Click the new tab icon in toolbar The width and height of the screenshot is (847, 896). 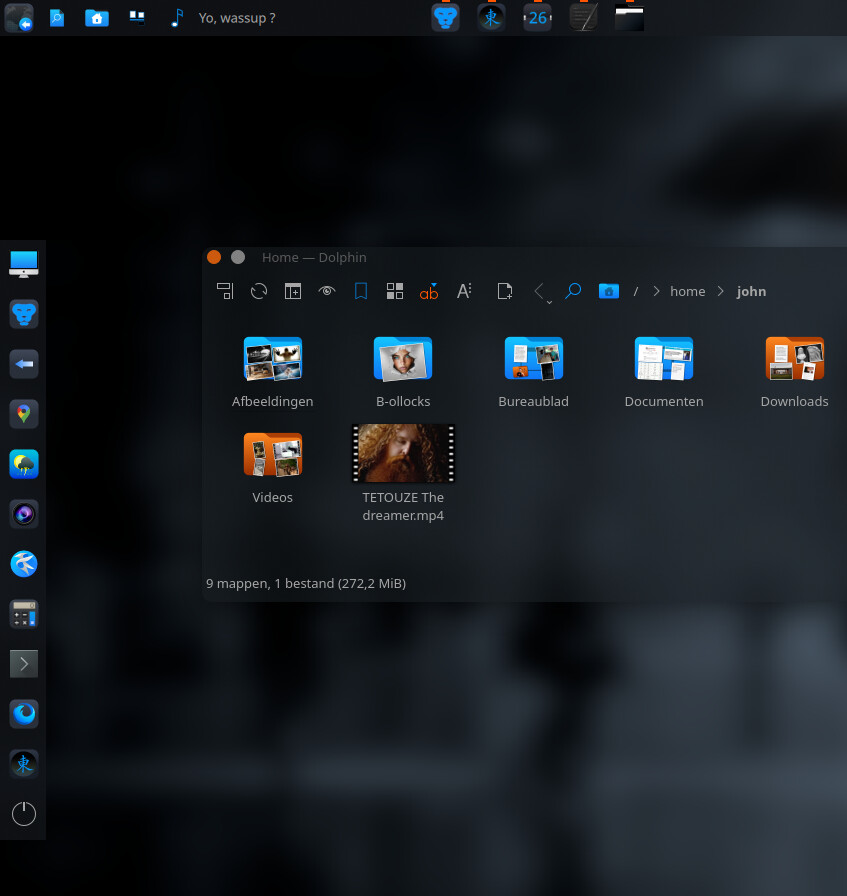point(293,291)
